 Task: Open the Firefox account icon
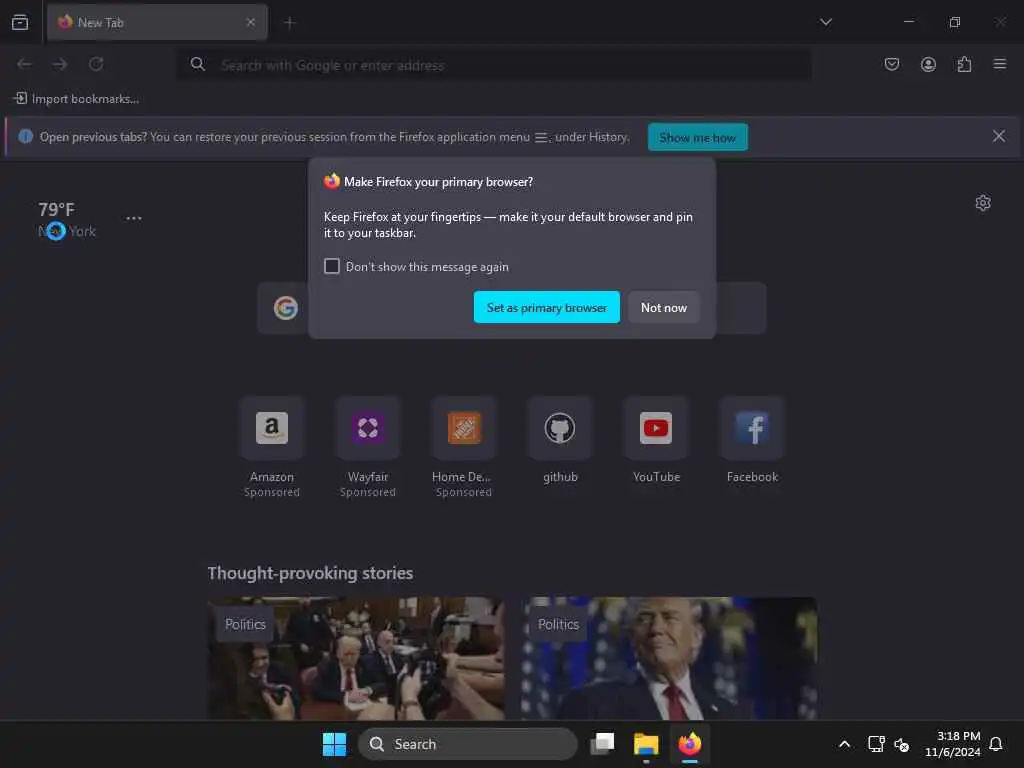pos(928,64)
